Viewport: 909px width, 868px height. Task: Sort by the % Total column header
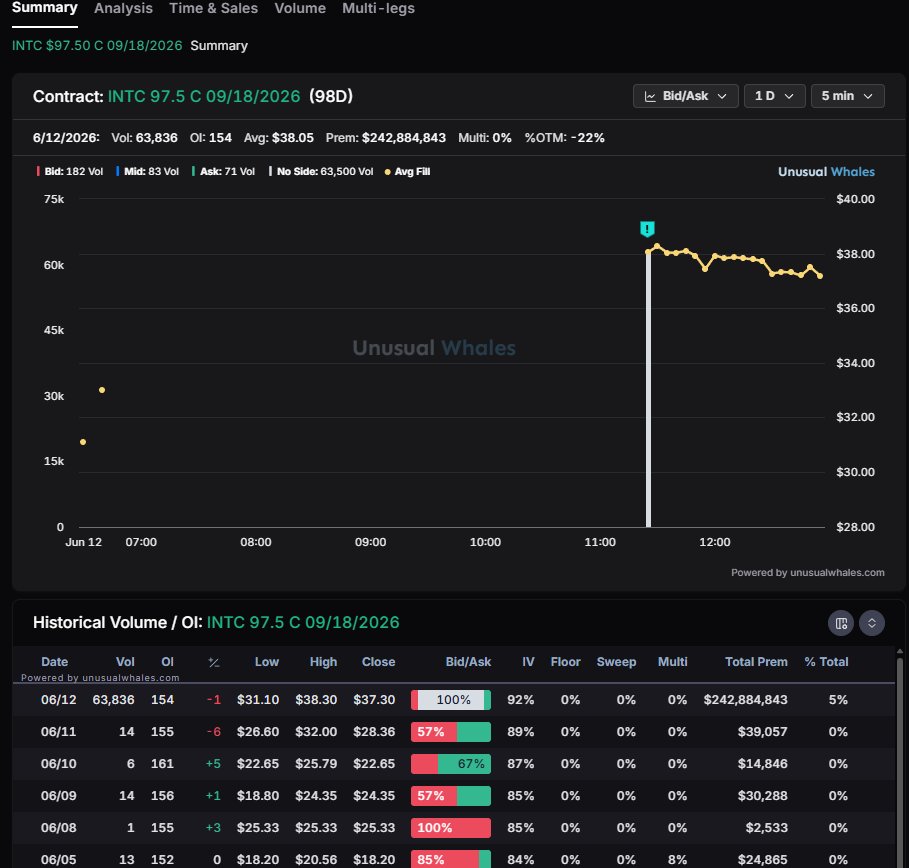[826, 662]
